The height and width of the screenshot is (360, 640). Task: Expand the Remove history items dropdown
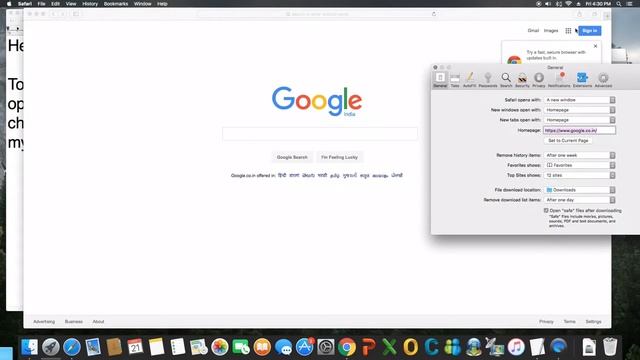580,156
